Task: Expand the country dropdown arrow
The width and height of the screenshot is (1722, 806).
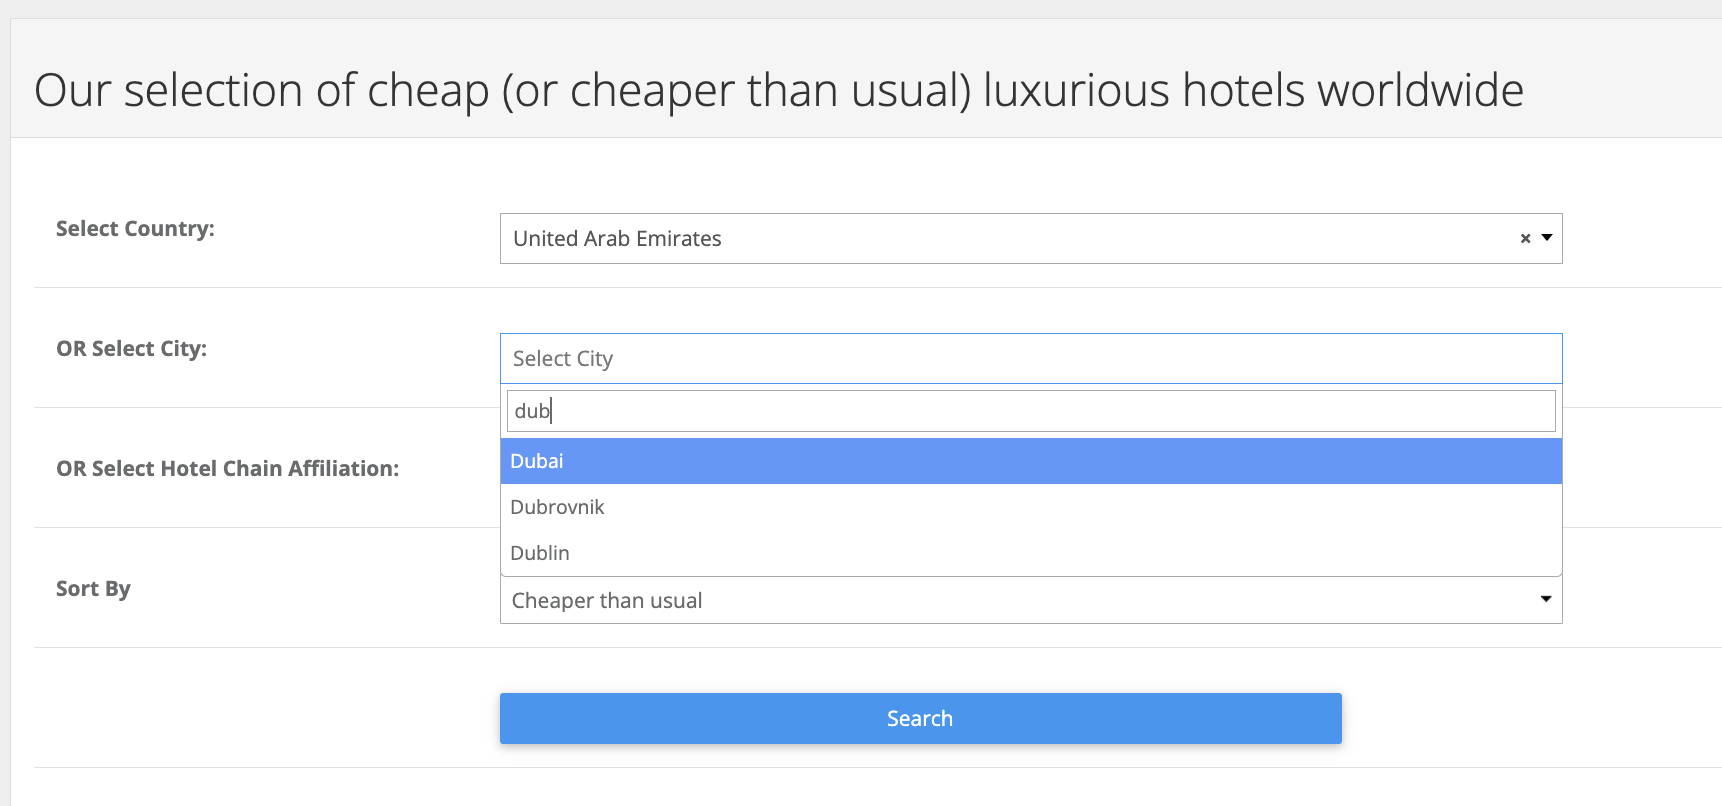Action: tap(1547, 238)
